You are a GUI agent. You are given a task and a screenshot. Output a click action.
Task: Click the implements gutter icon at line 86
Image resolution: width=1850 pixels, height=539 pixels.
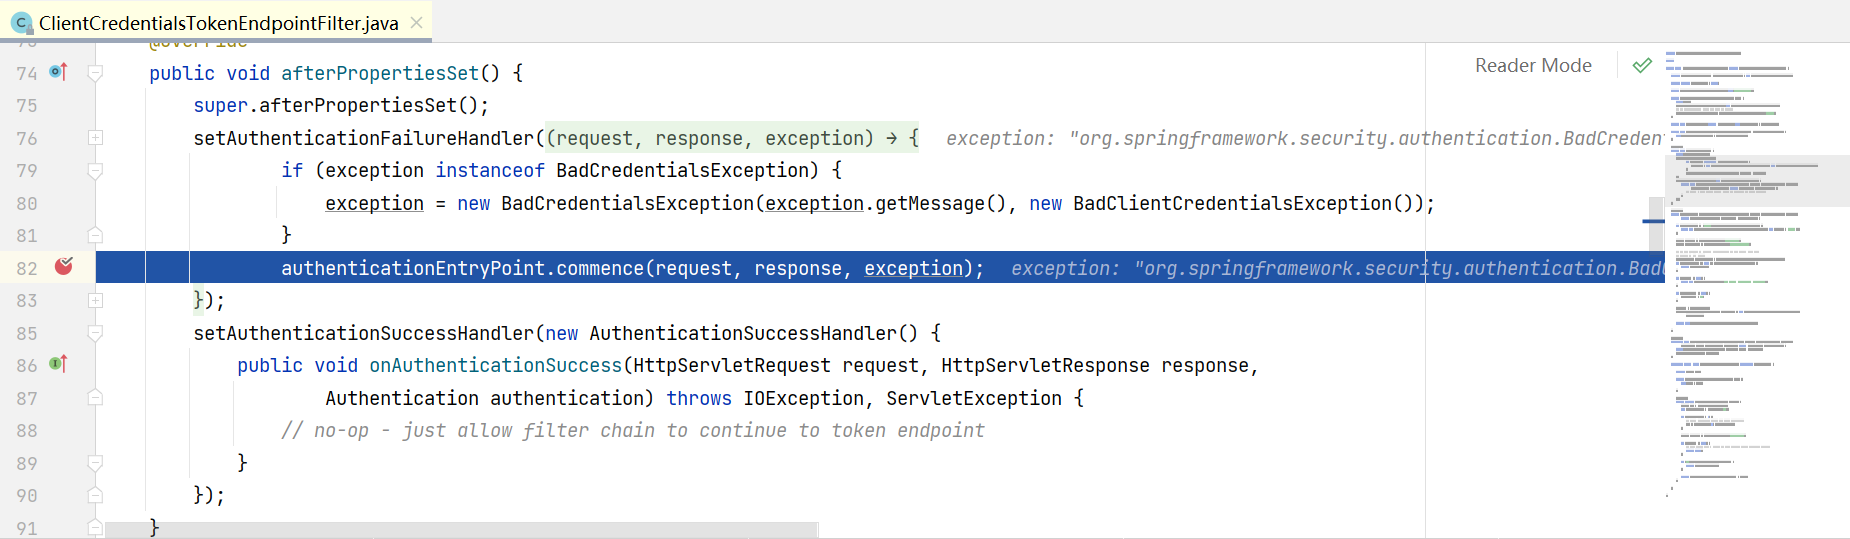pos(59,364)
